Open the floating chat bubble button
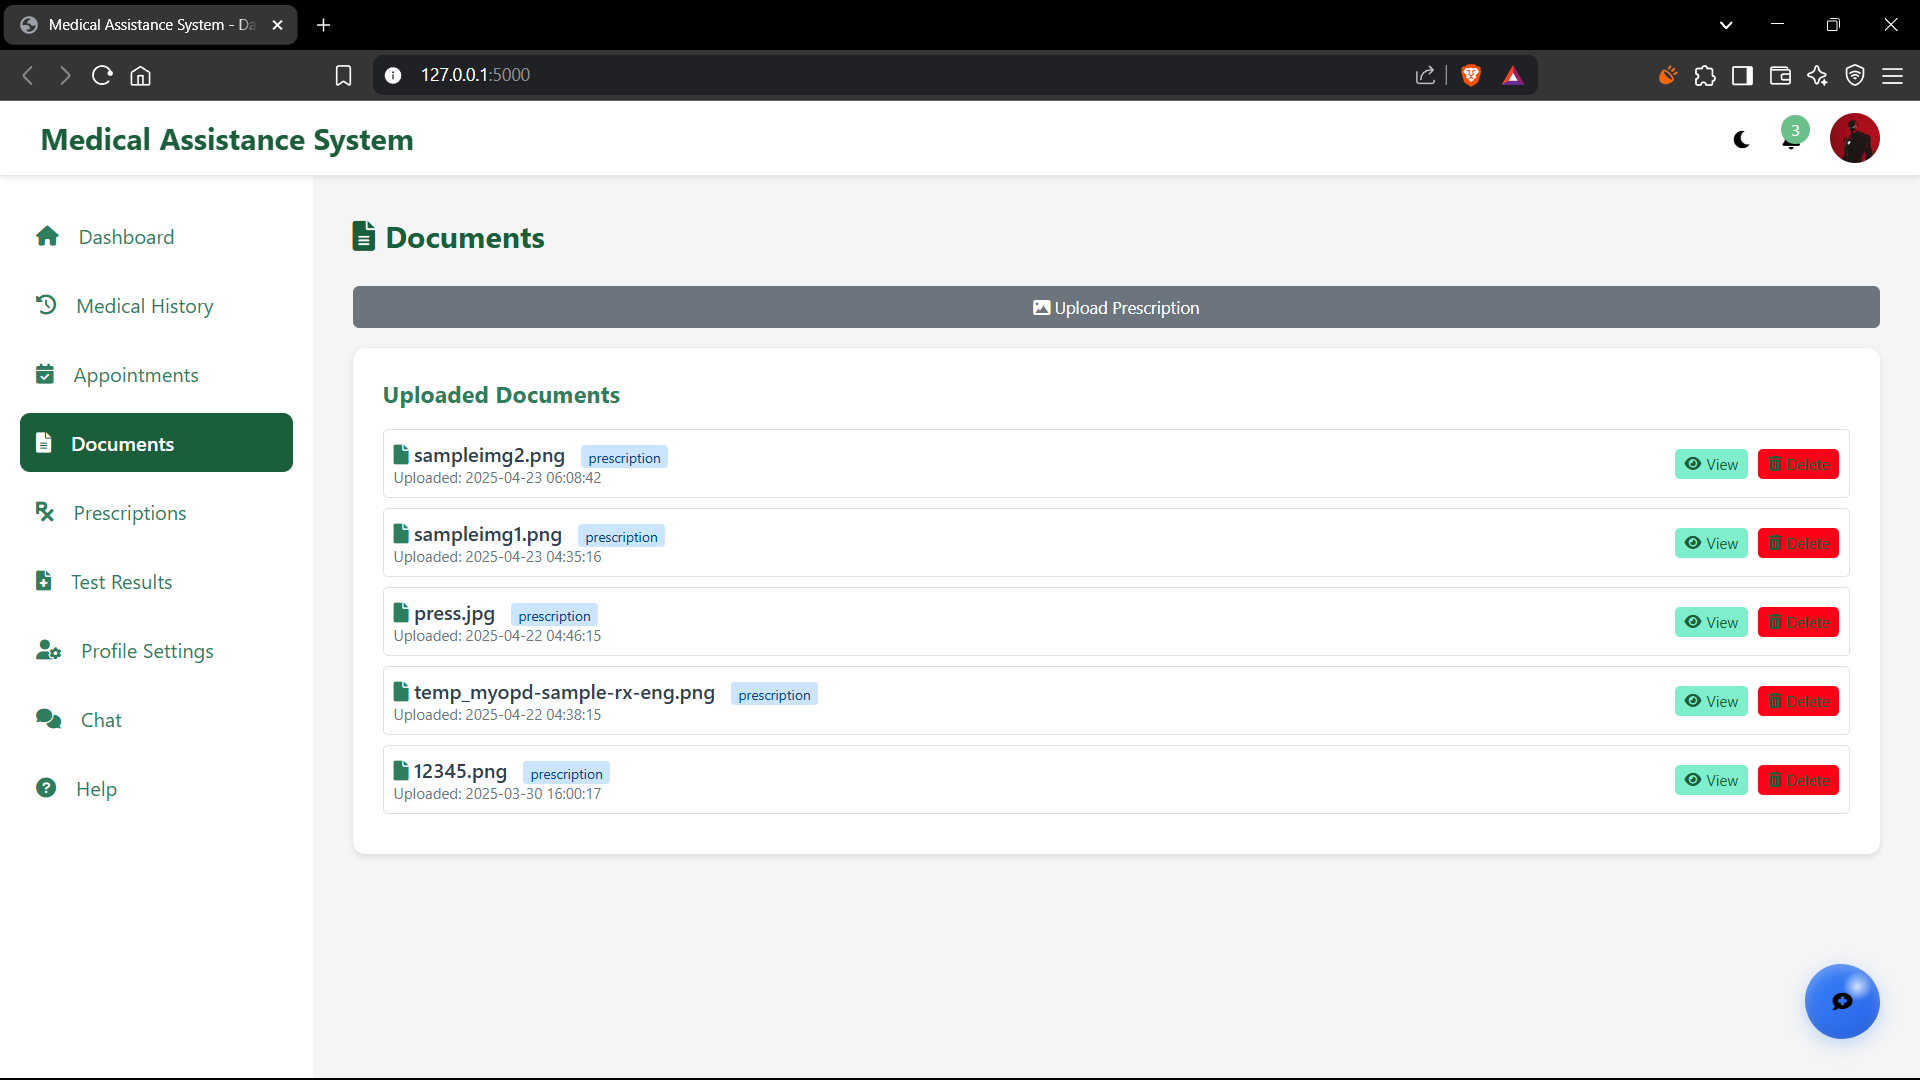1920x1080 pixels. (1842, 1001)
